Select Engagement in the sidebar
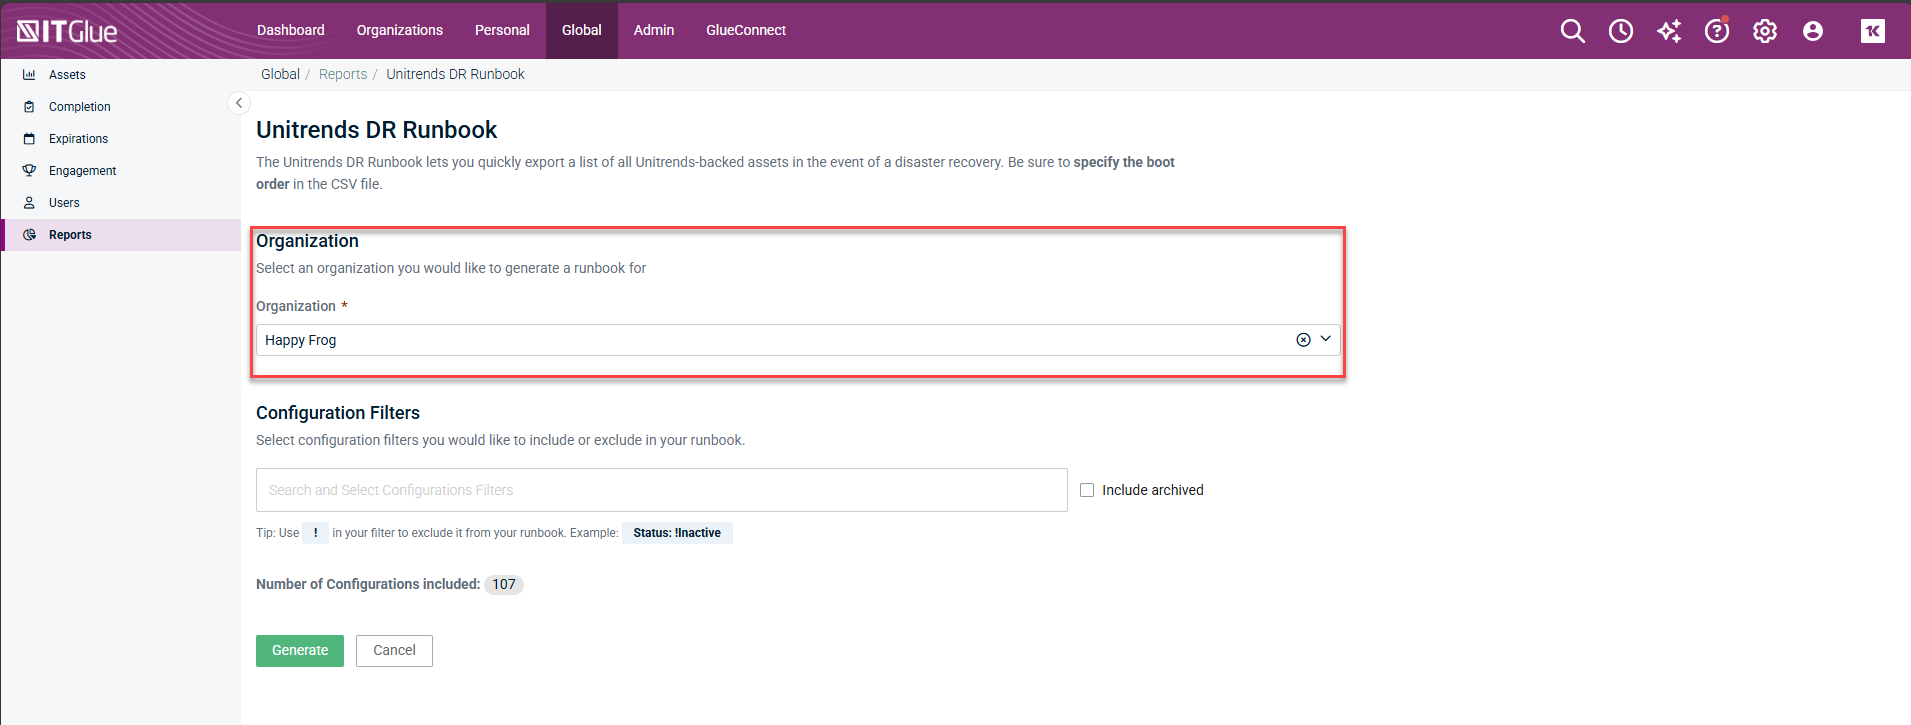The image size is (1911, 725). (x=82, y=171)
